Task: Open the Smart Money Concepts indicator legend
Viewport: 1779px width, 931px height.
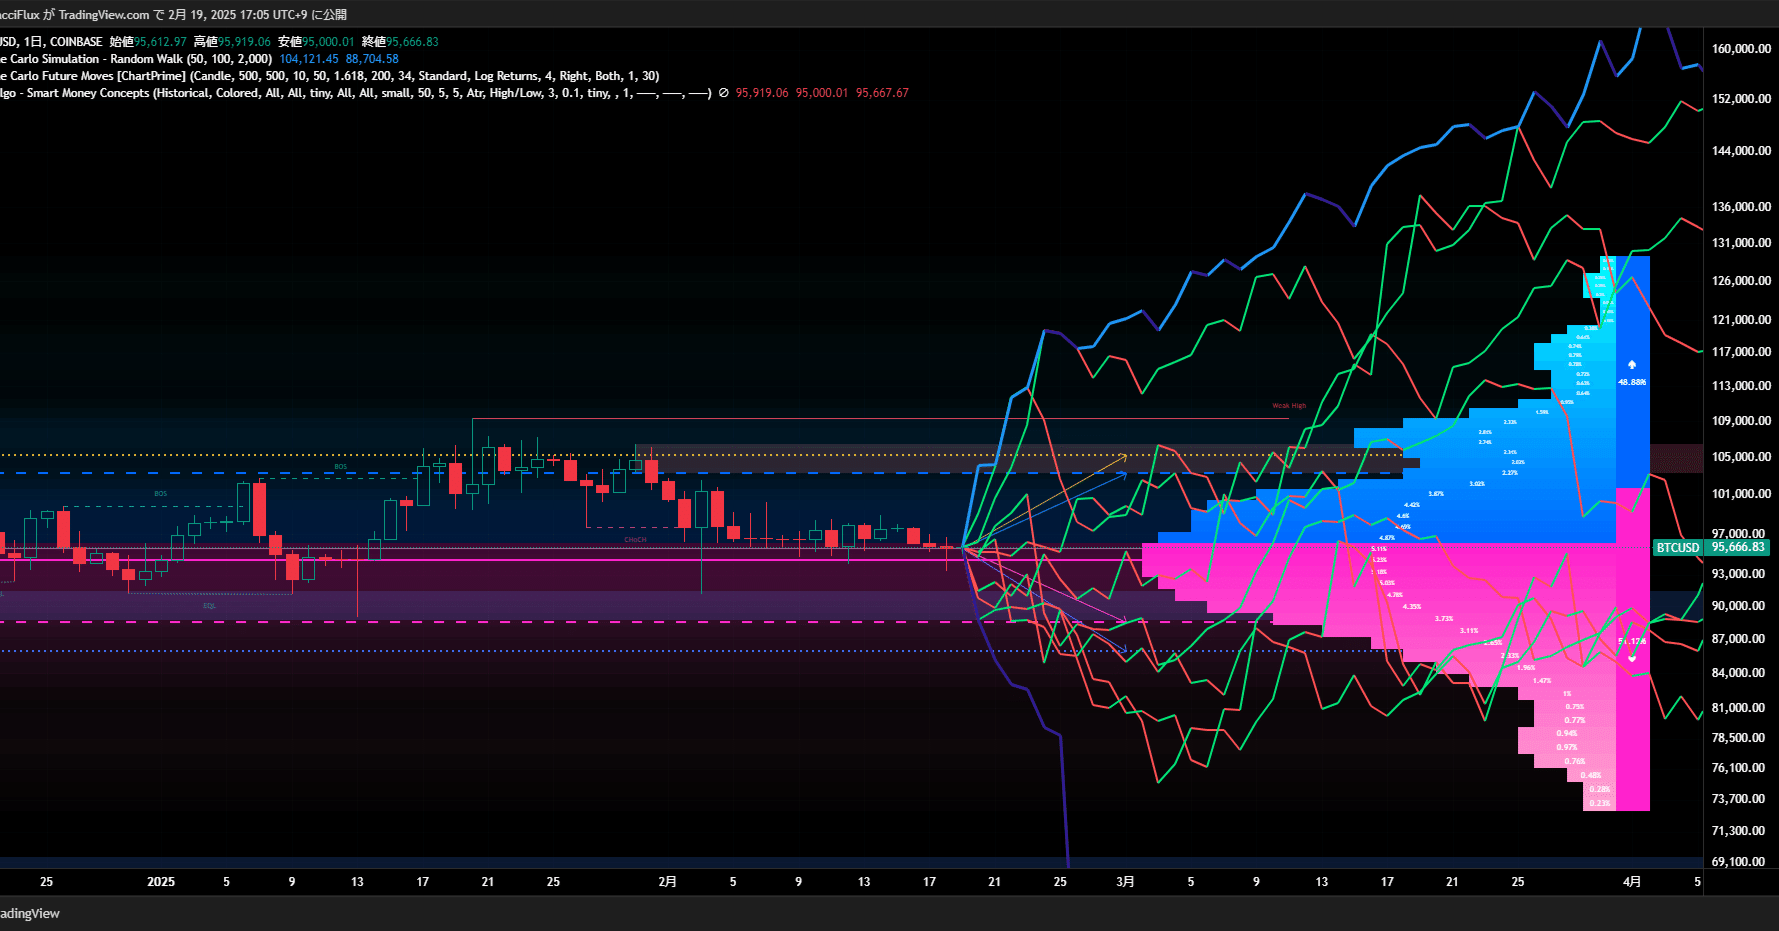Action: click(x=355, y=93)
